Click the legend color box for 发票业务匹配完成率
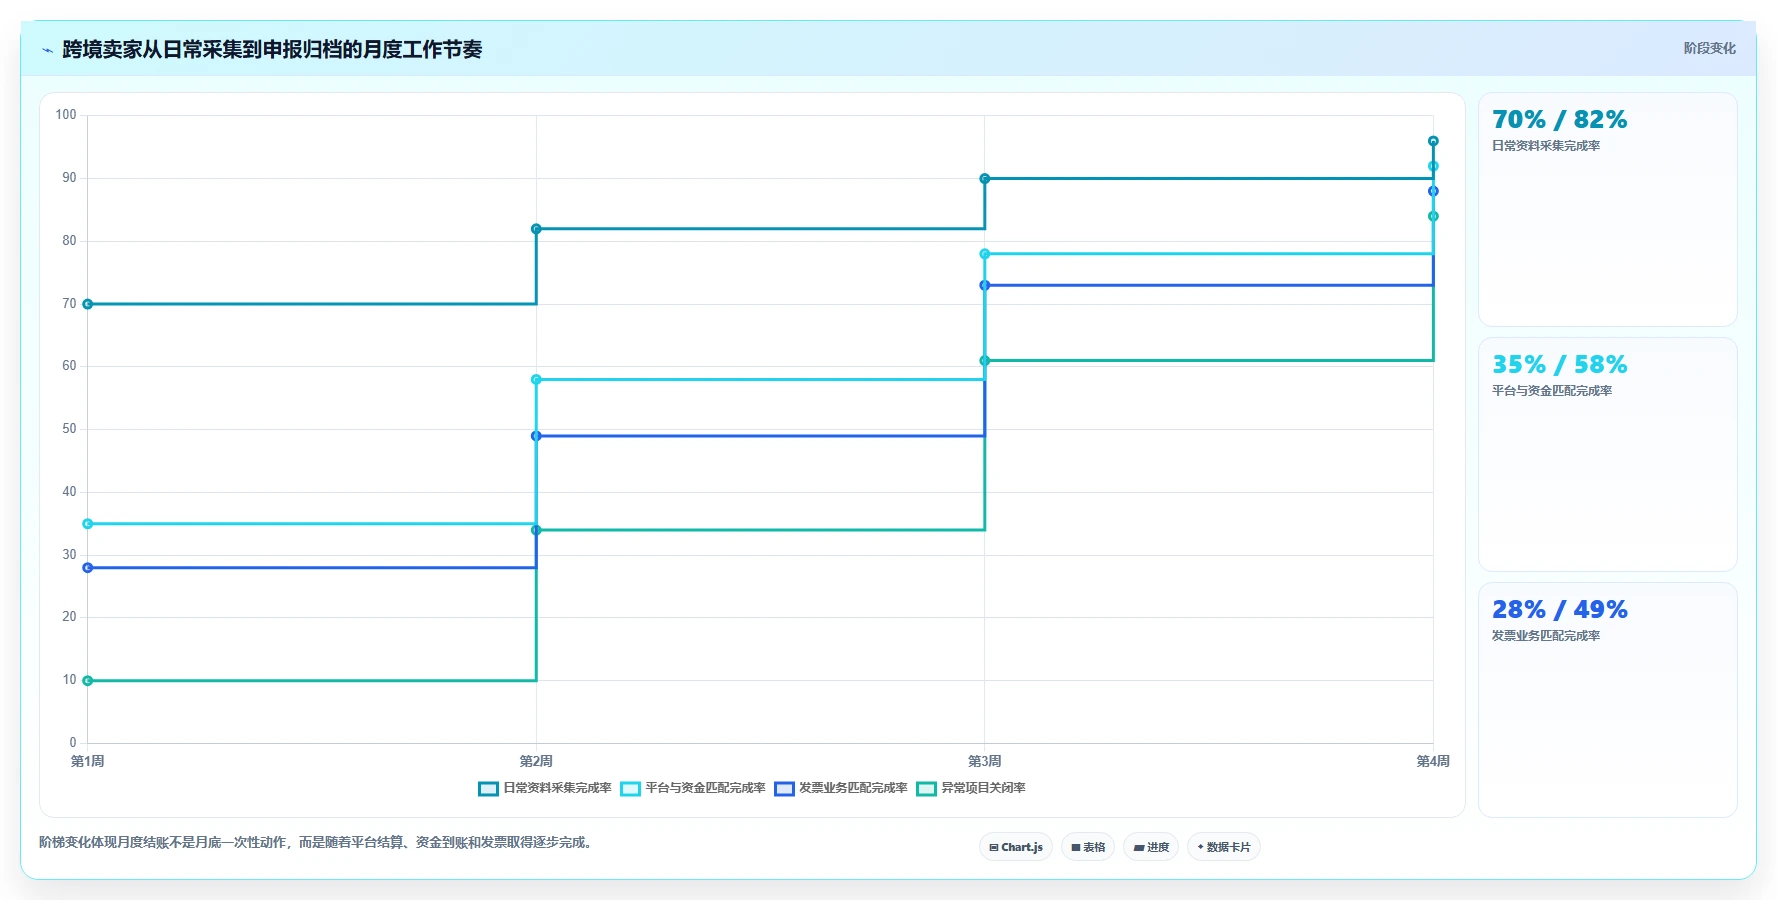The image size is (1777, 900). (785, 789)
